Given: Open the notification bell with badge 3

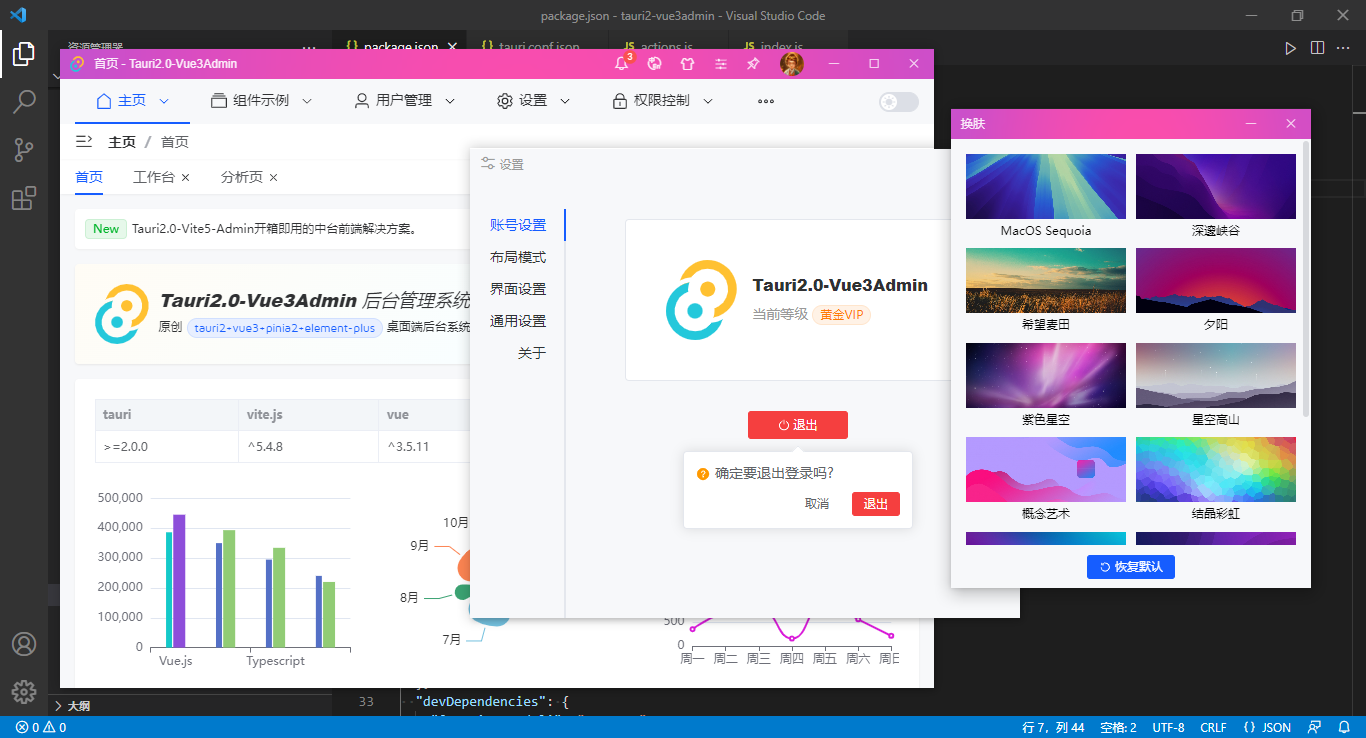Looking at the screenshot, I should click(x=621, y=63).
